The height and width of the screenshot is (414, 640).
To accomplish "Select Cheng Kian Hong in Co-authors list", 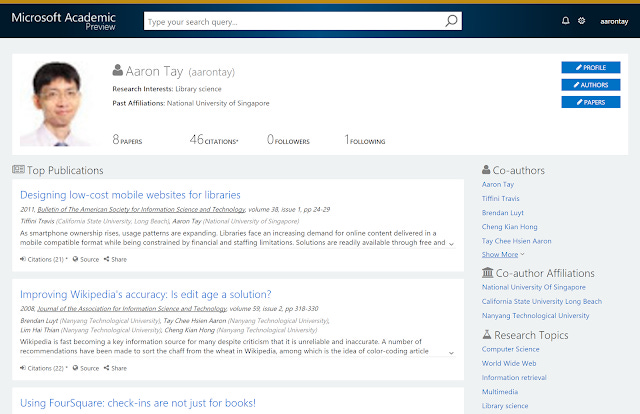I will pos(509,227).
